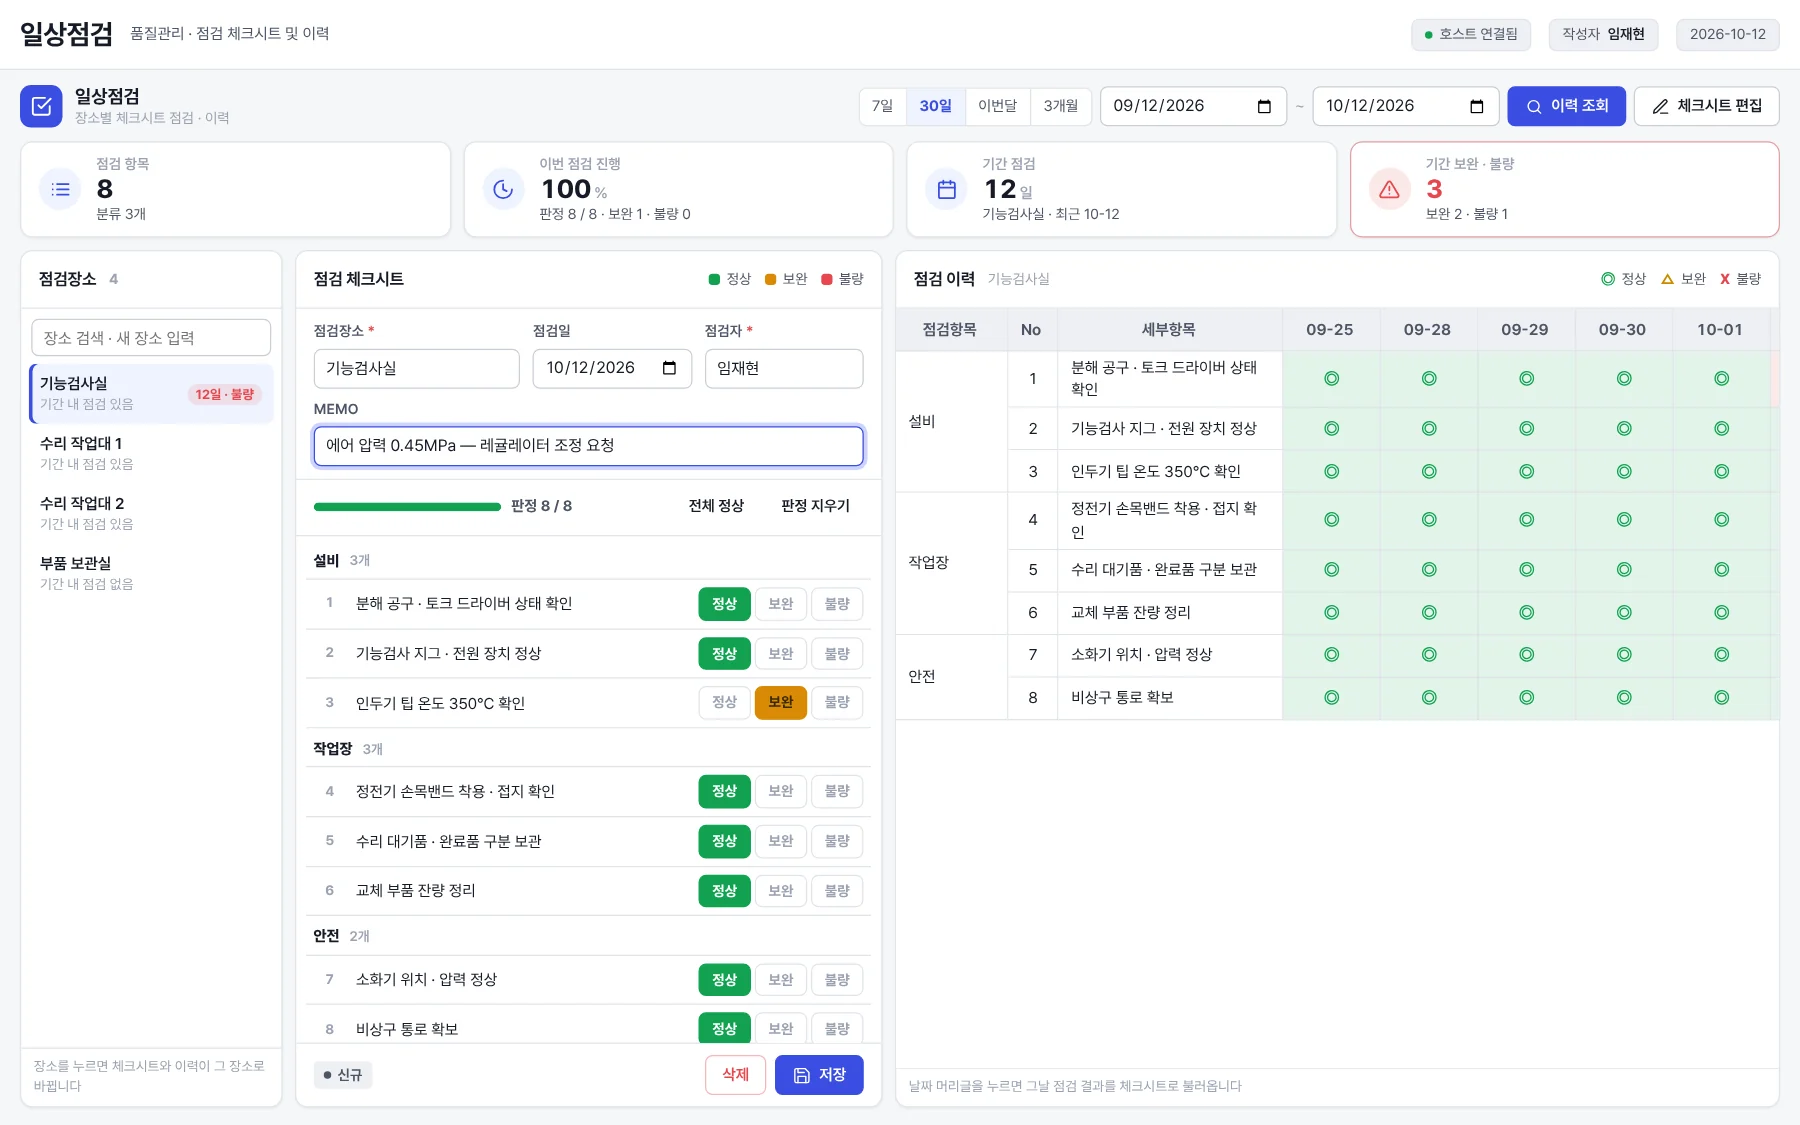Image resolution: width=1800 pixels, height=1125 pixels.
Task: Click the 이력 조회 search button
Action: (x=1567, y=106)
